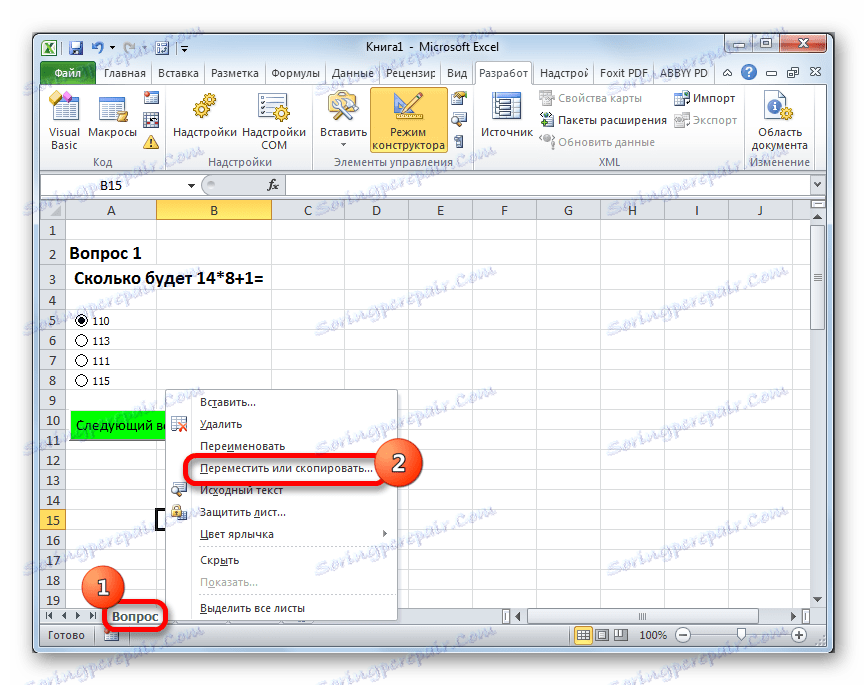The width and height of the screenshot is (867, 685).
Task: Click the Run Dialog icon
Action: point(458,142)
